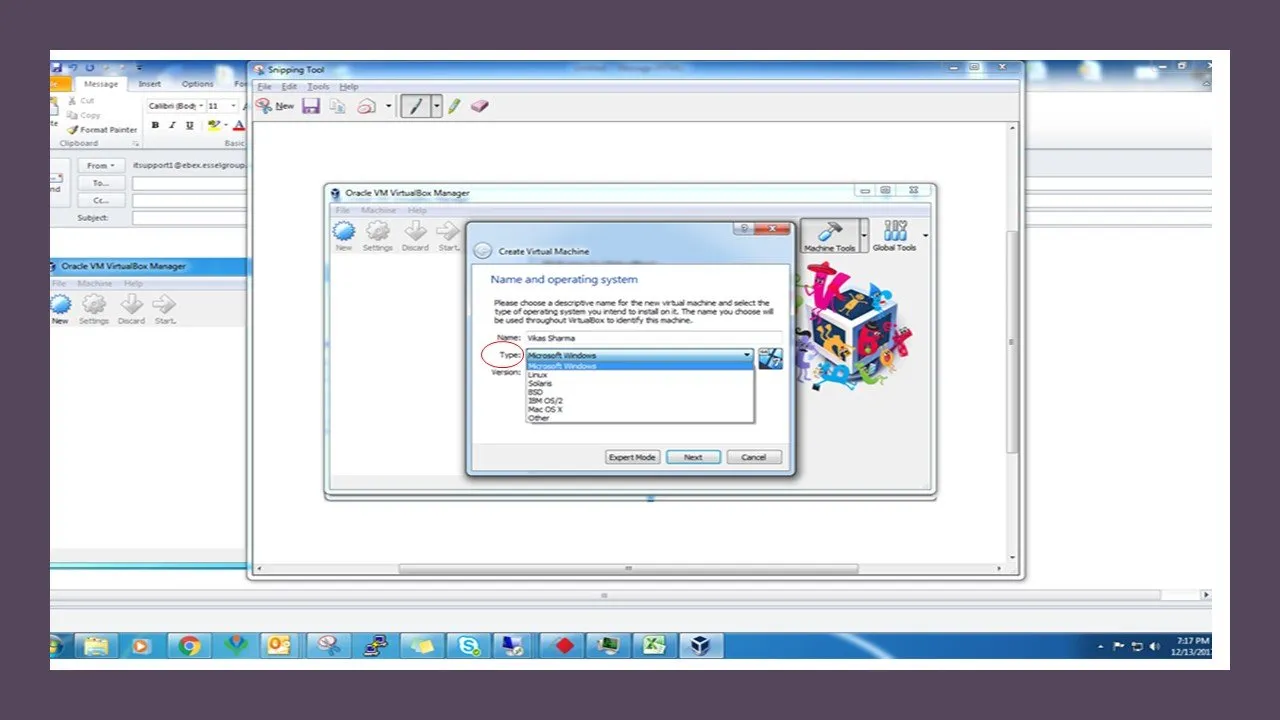Select the Eraser tool

479,105
